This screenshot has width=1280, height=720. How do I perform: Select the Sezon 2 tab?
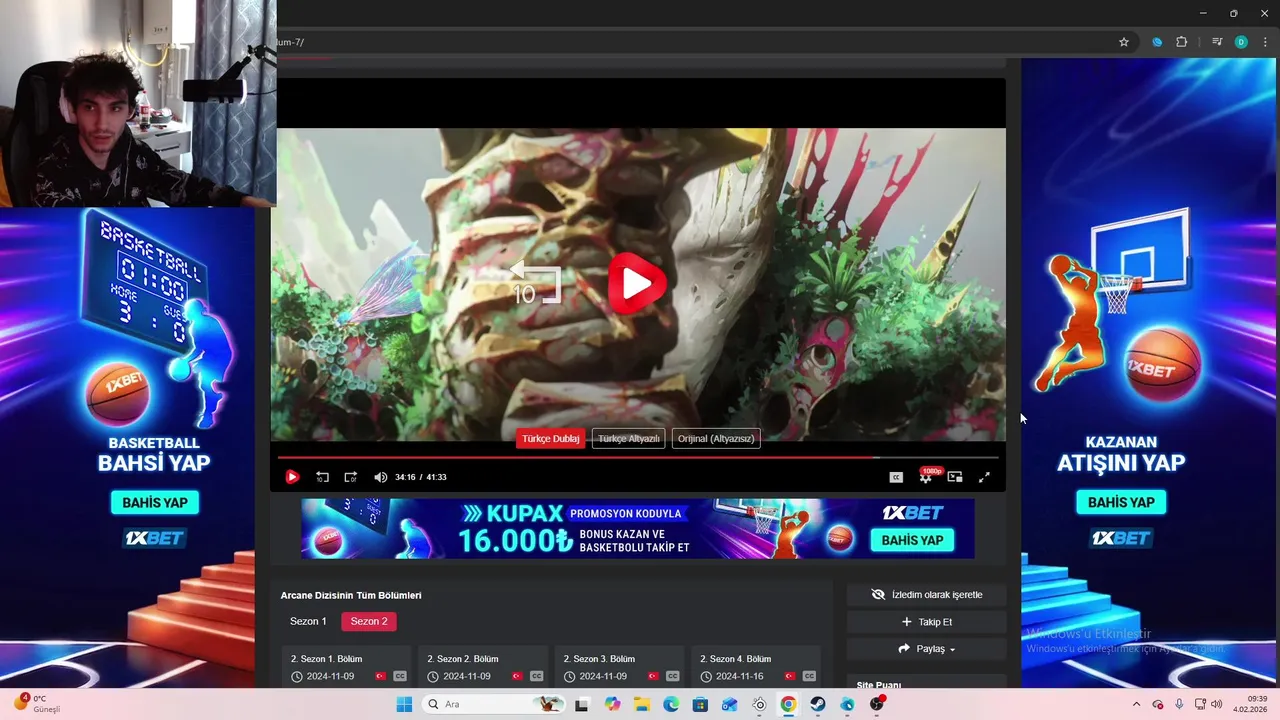pyautogui.click(x=369, y=621)
